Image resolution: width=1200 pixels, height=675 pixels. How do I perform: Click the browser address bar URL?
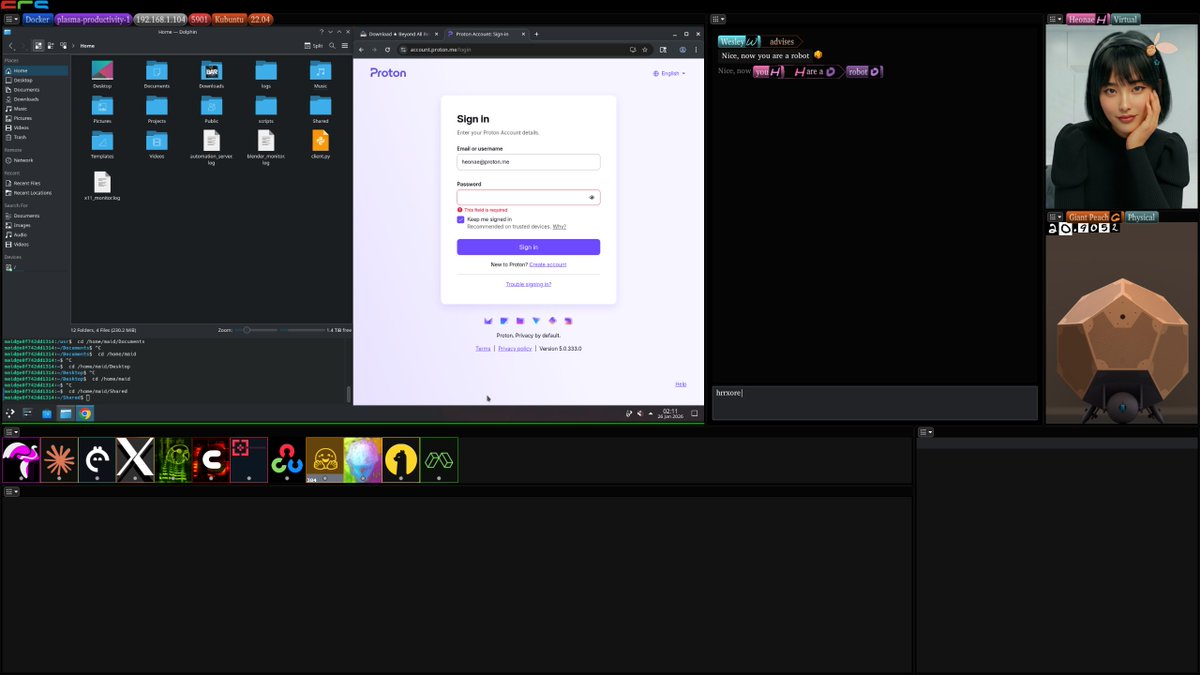[440, 49]
